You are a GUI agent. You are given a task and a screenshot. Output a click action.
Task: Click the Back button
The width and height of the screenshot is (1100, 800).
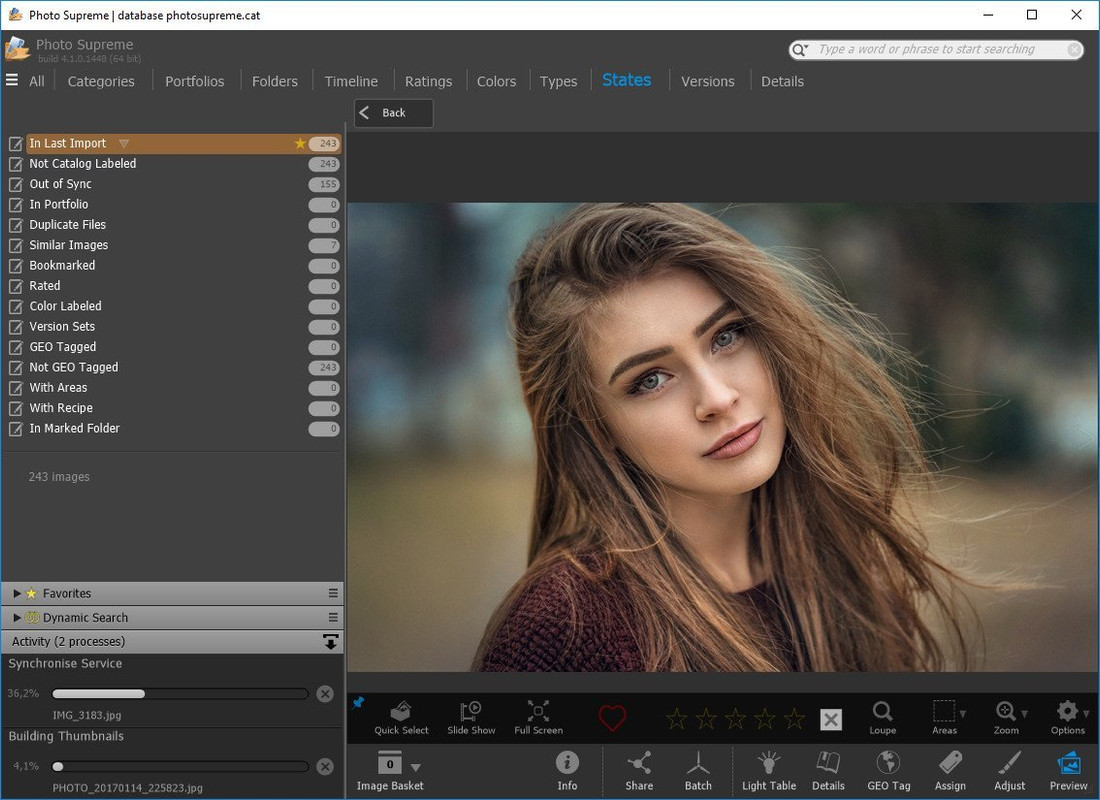coord(393,113)
